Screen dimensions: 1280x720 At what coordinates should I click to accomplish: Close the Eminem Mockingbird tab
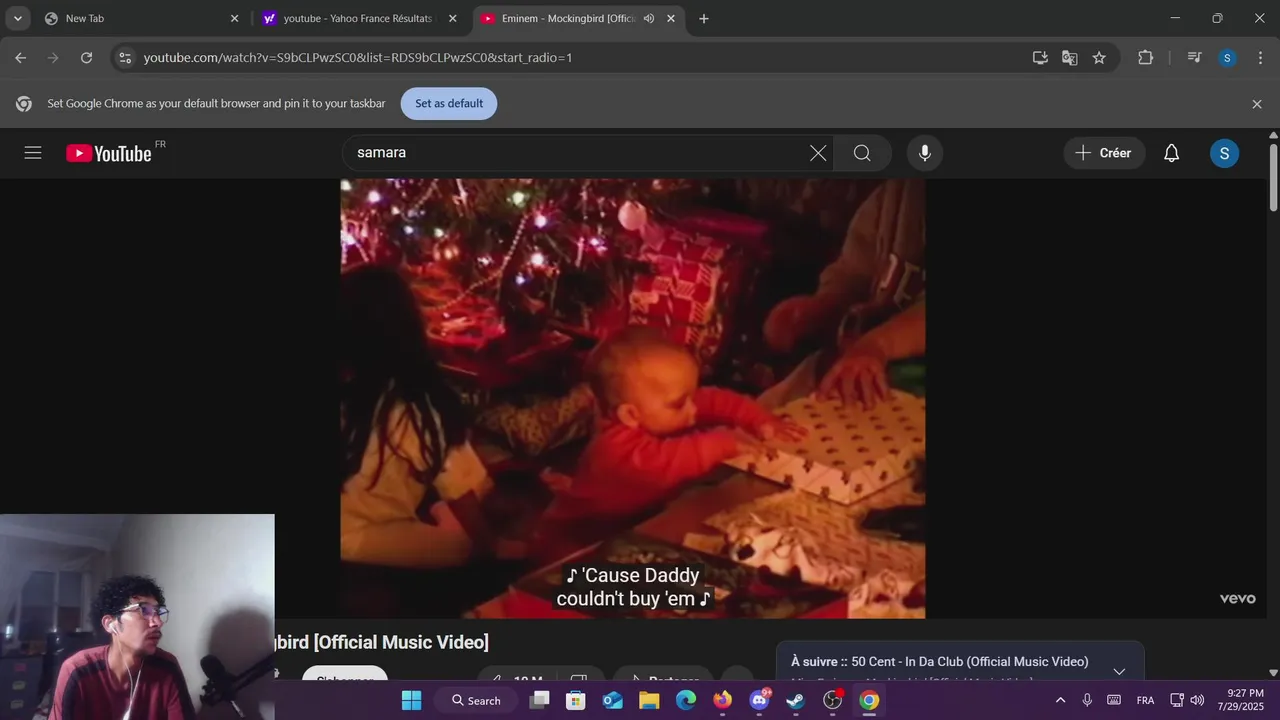[671, 18]
